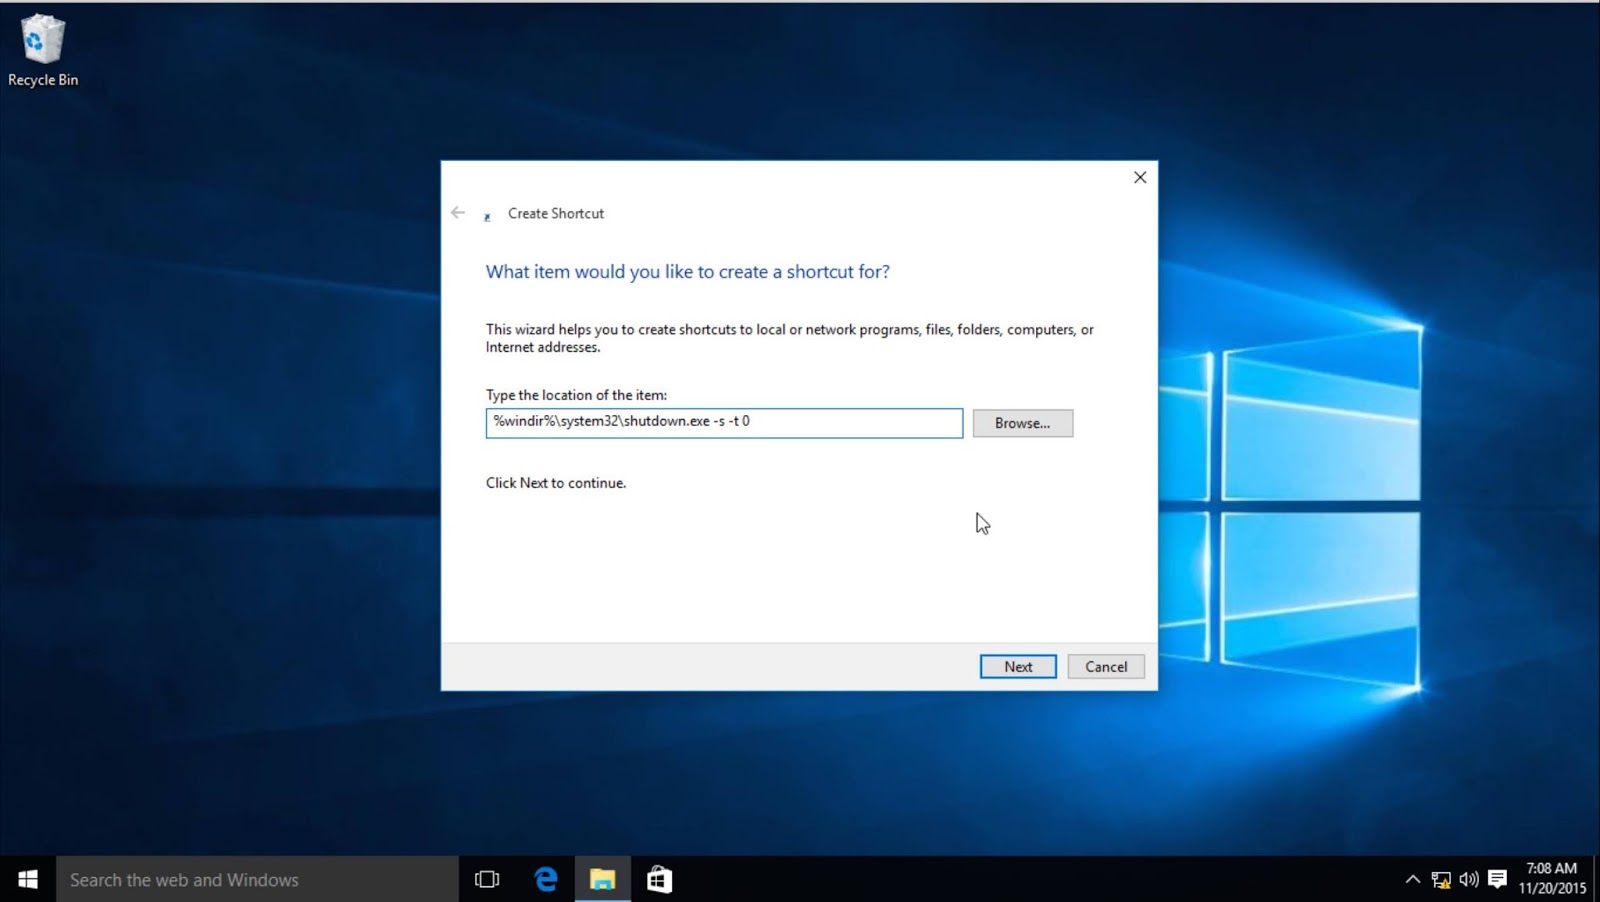Click Next to continue the shortcut wizard

click(1017, 666)
